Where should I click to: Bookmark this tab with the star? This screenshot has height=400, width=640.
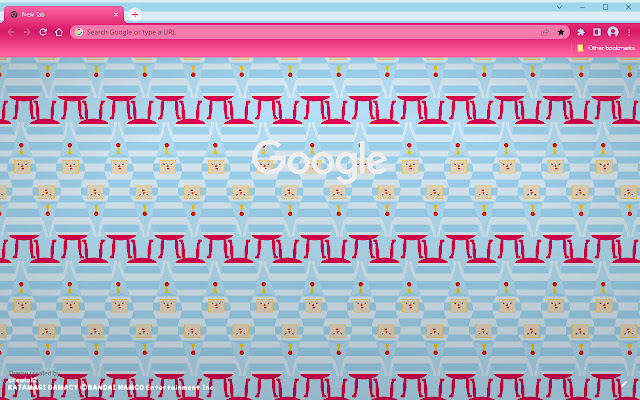(x=561, y=32)
